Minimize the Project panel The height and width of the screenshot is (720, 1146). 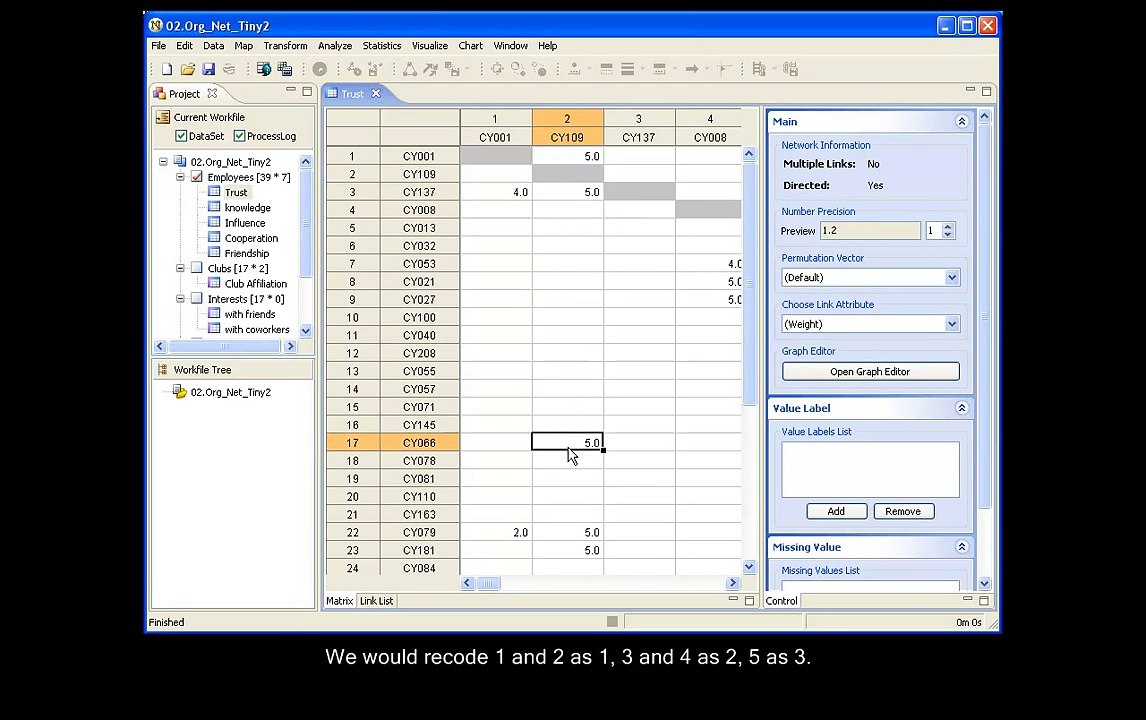[x=291, y=90]
